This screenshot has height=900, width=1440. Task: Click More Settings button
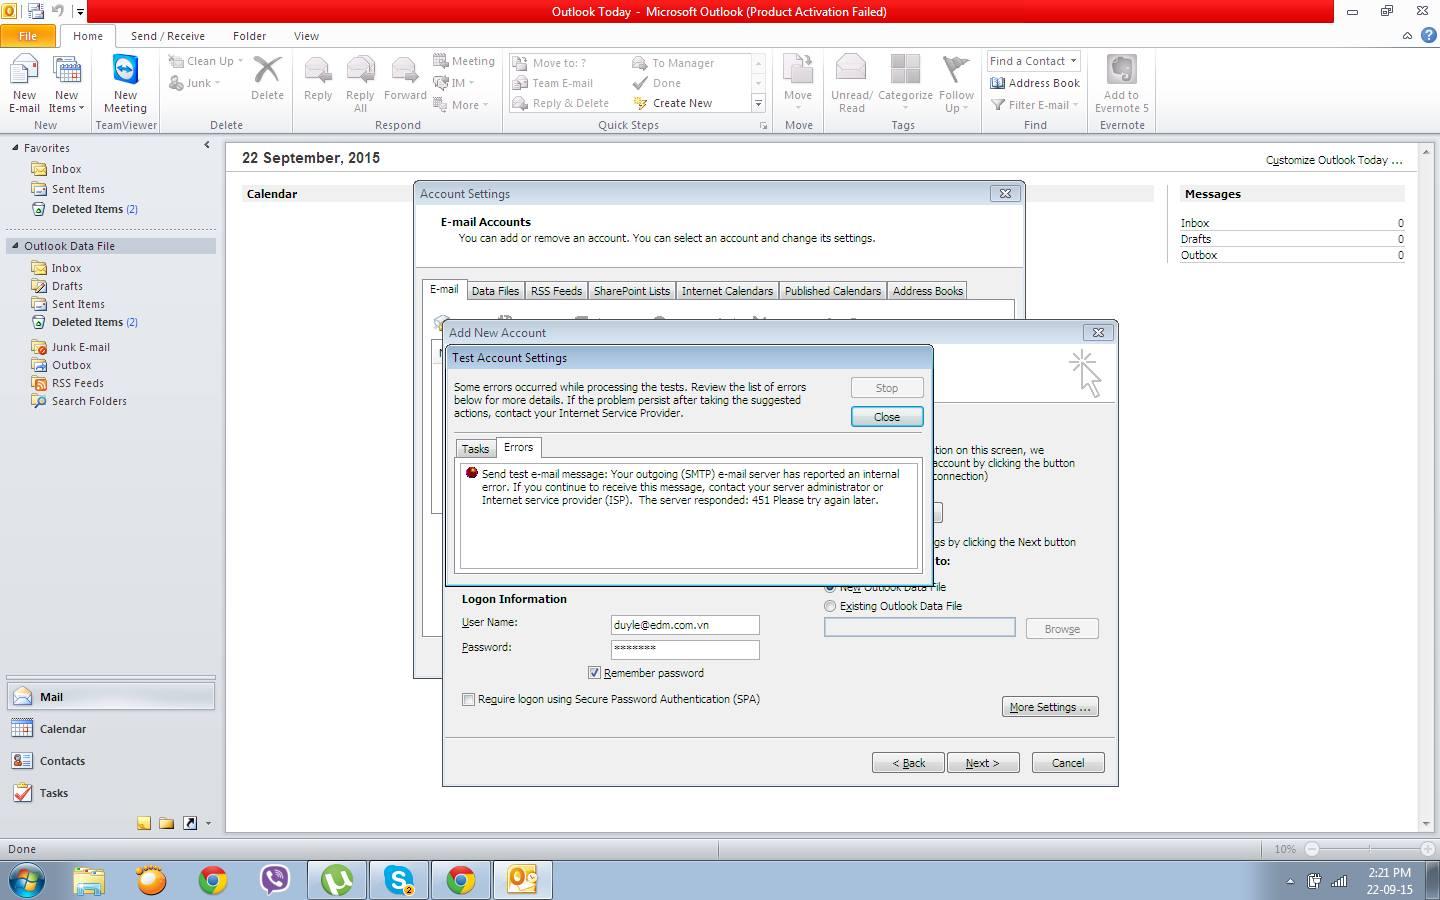coord(1050,707)
